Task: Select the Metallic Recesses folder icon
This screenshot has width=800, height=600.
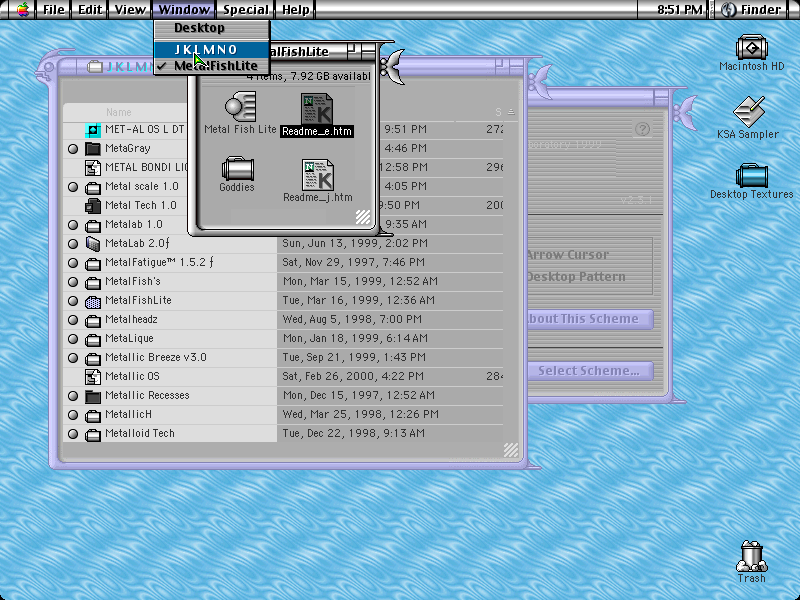Action: click(x=93, y=396)
